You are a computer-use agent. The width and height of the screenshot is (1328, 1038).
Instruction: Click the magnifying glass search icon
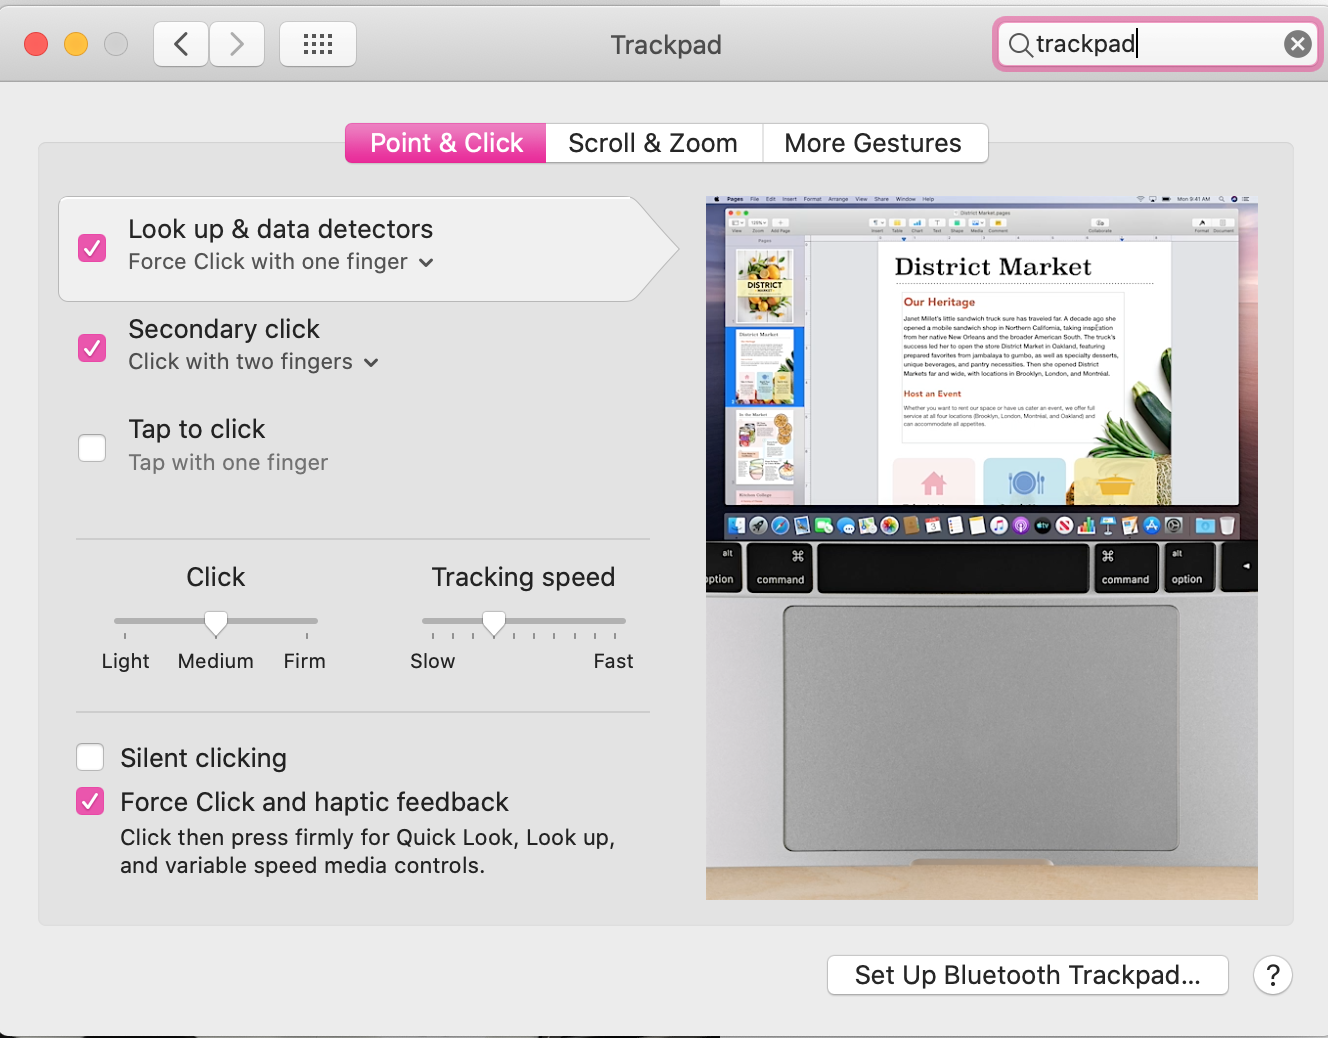pyautogui.click(x=1019, y=44)
